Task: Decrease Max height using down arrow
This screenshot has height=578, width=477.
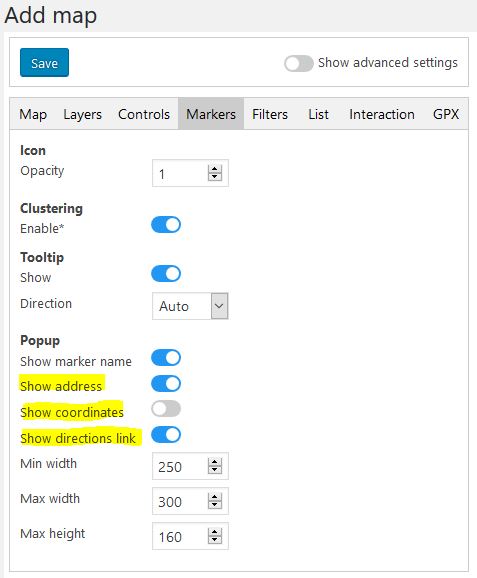Action: (215, 540)
